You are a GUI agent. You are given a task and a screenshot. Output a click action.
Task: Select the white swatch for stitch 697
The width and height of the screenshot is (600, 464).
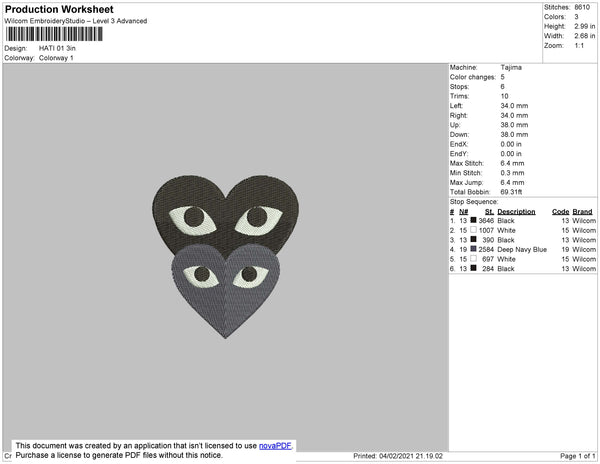473,259
